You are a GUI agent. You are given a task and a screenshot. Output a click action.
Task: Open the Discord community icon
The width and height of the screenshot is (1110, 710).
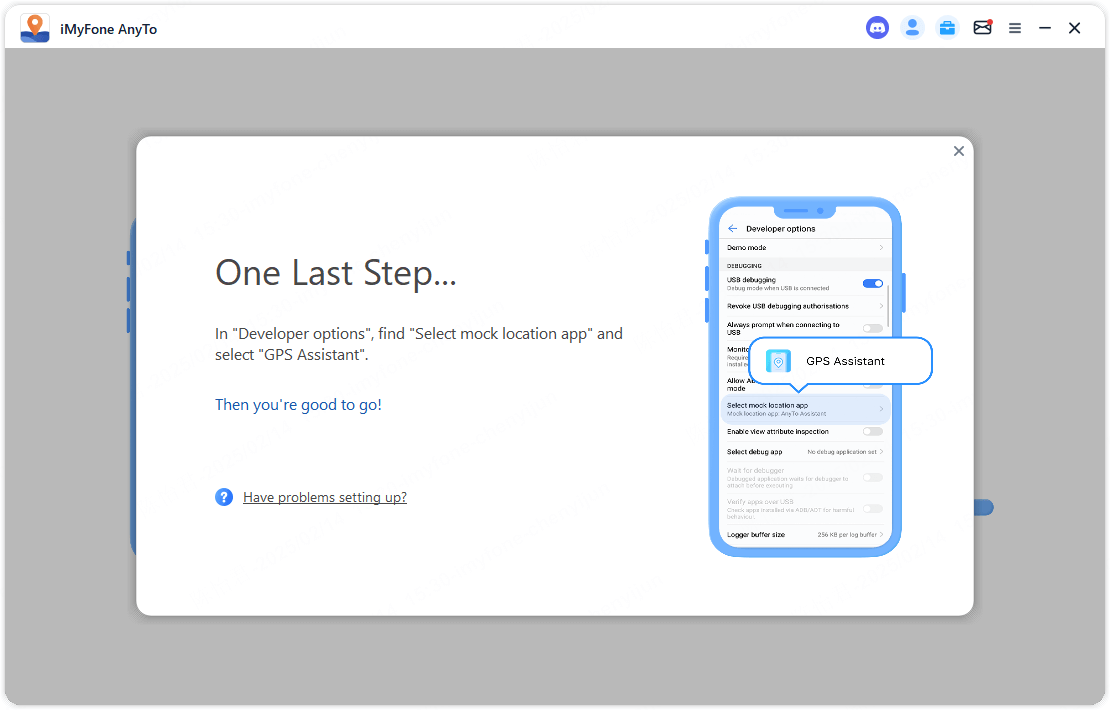click(877, 28)
